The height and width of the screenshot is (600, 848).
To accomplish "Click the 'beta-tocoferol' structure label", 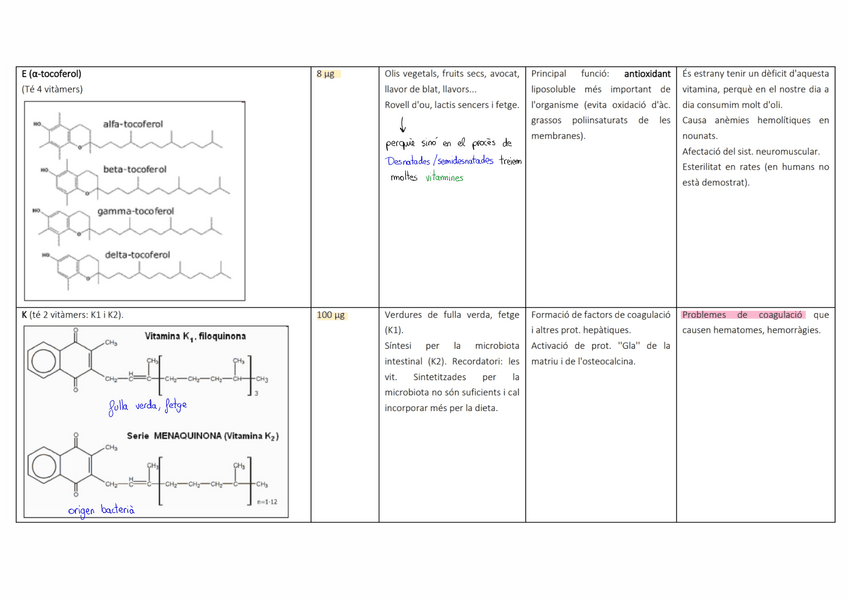I will click(x=135, y=169).
